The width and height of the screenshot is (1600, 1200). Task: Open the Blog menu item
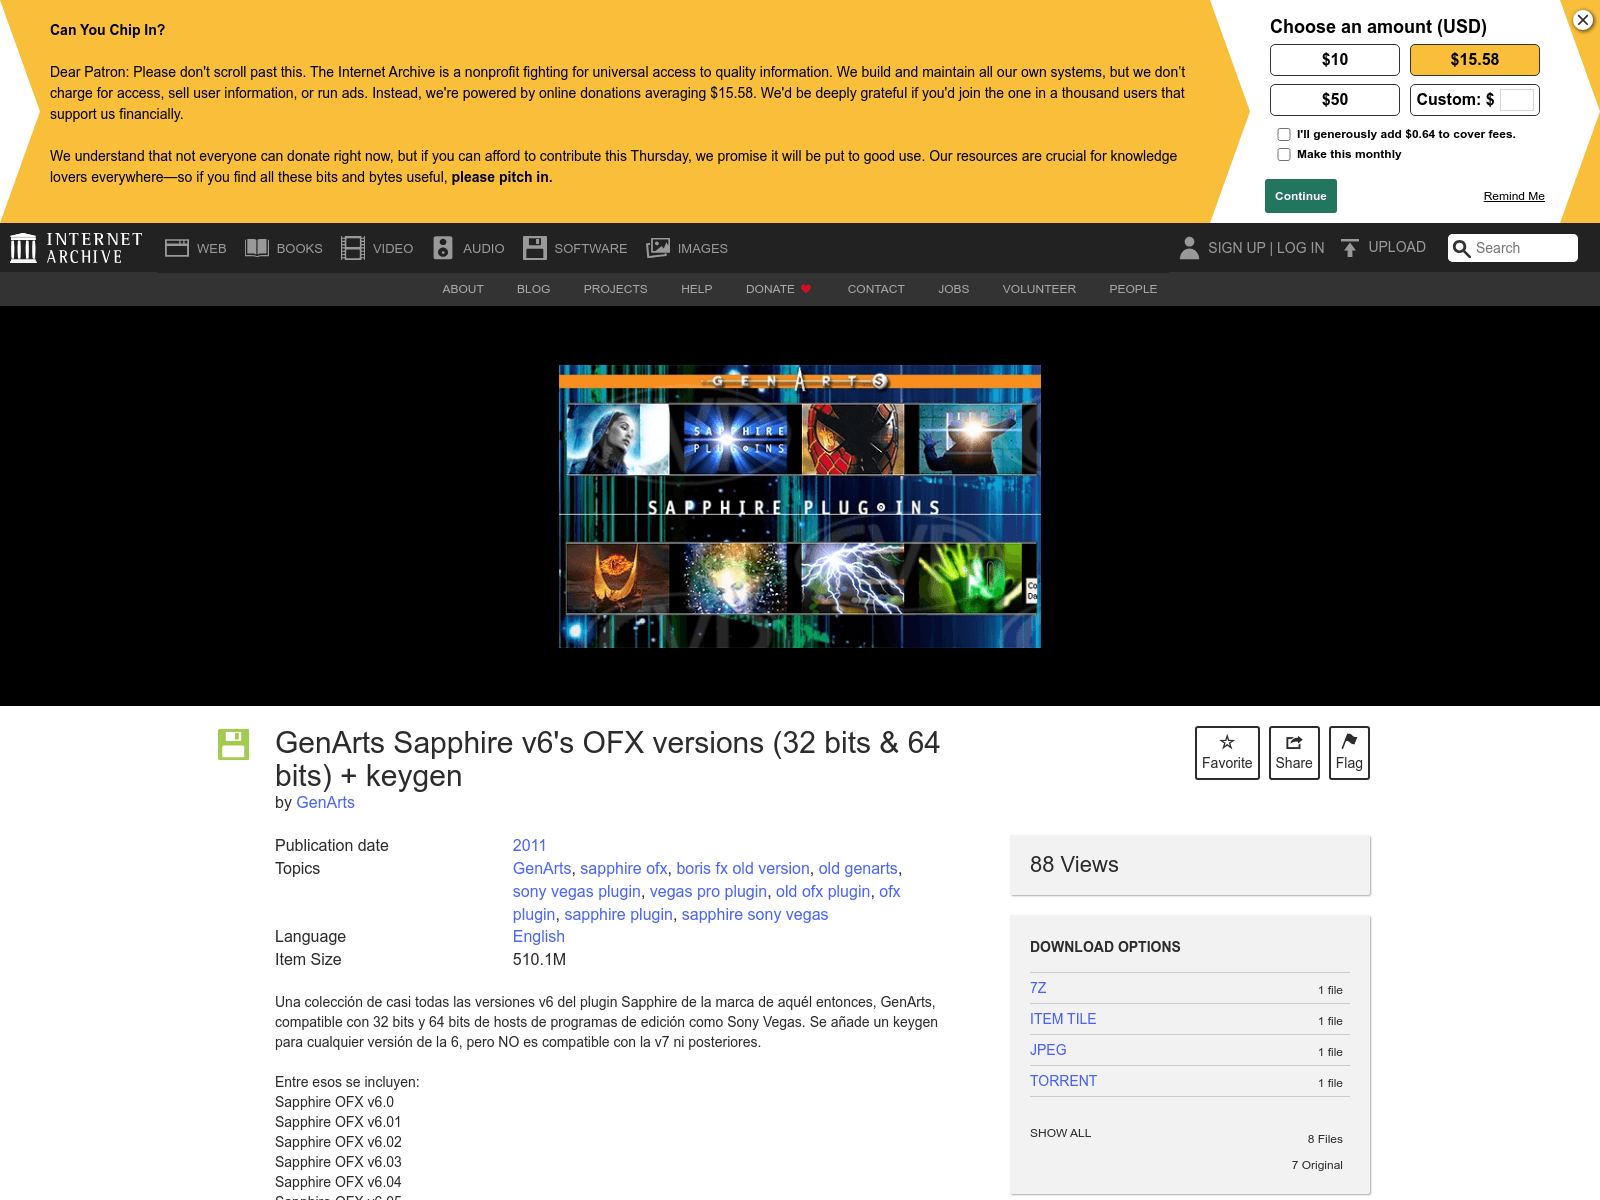(x=534, y=289)
